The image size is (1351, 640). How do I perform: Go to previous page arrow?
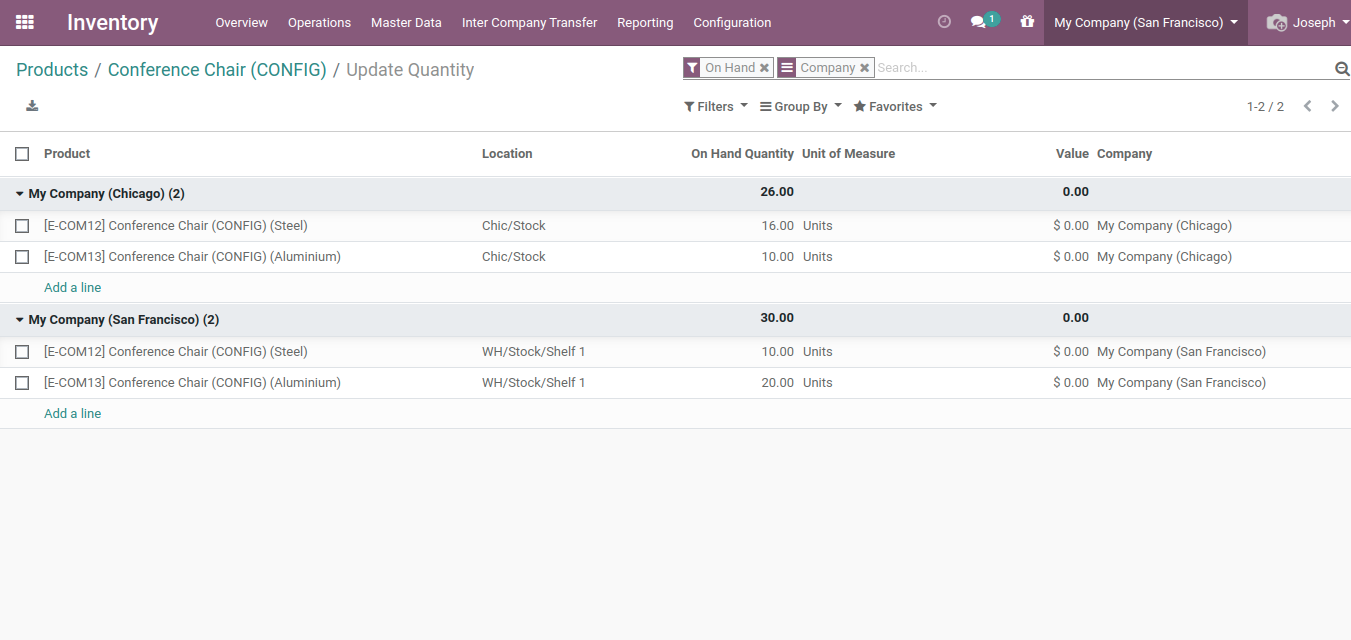tap(1307, 106)
